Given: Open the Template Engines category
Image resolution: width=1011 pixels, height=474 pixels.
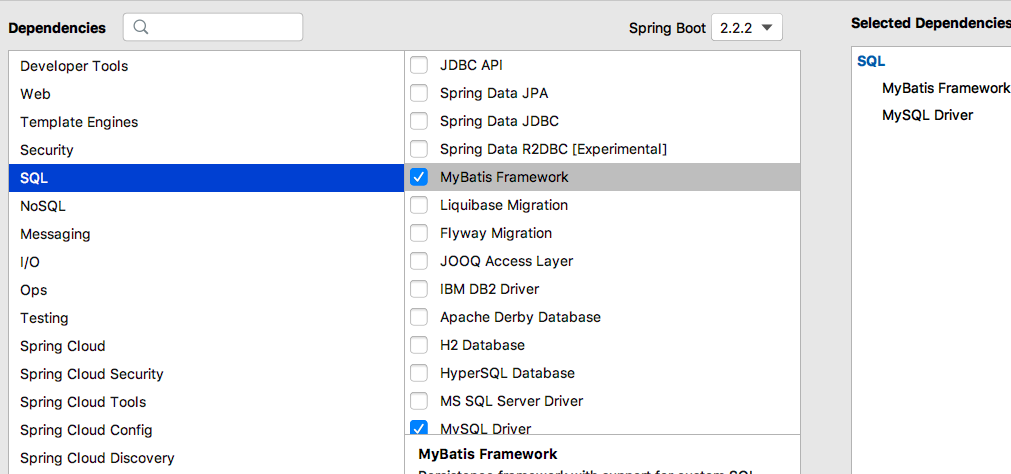Looking at the screenshot, I should (79, 122).
